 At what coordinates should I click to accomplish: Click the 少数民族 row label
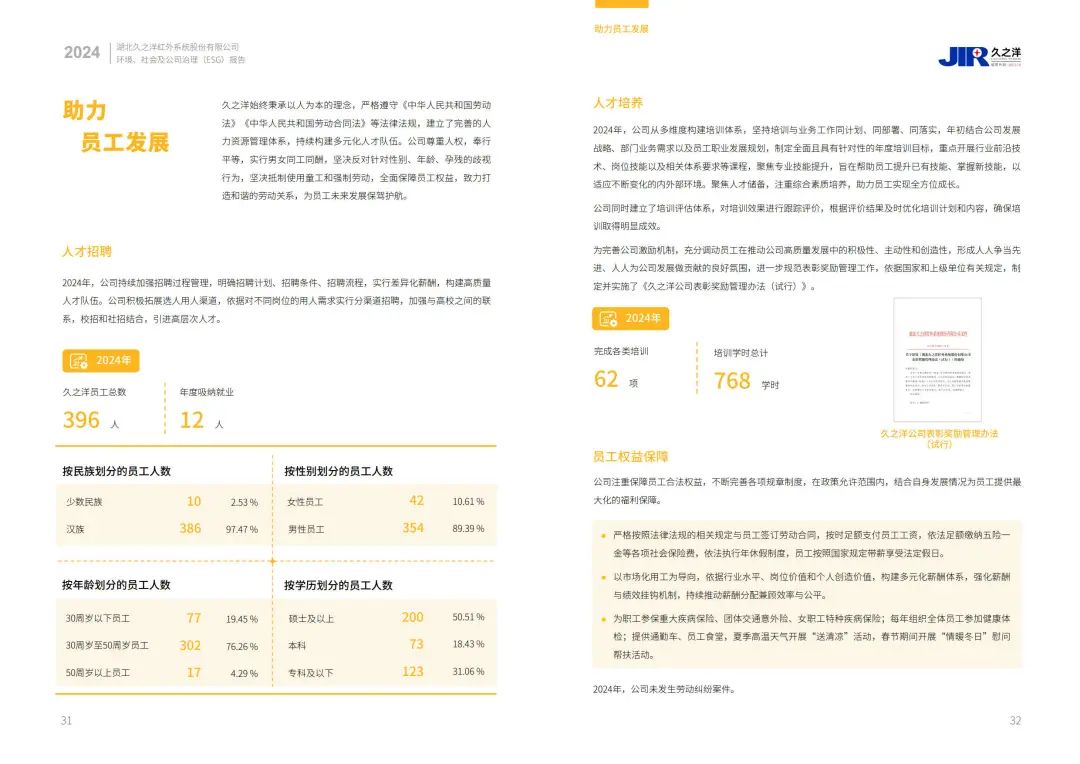point(84,502)
